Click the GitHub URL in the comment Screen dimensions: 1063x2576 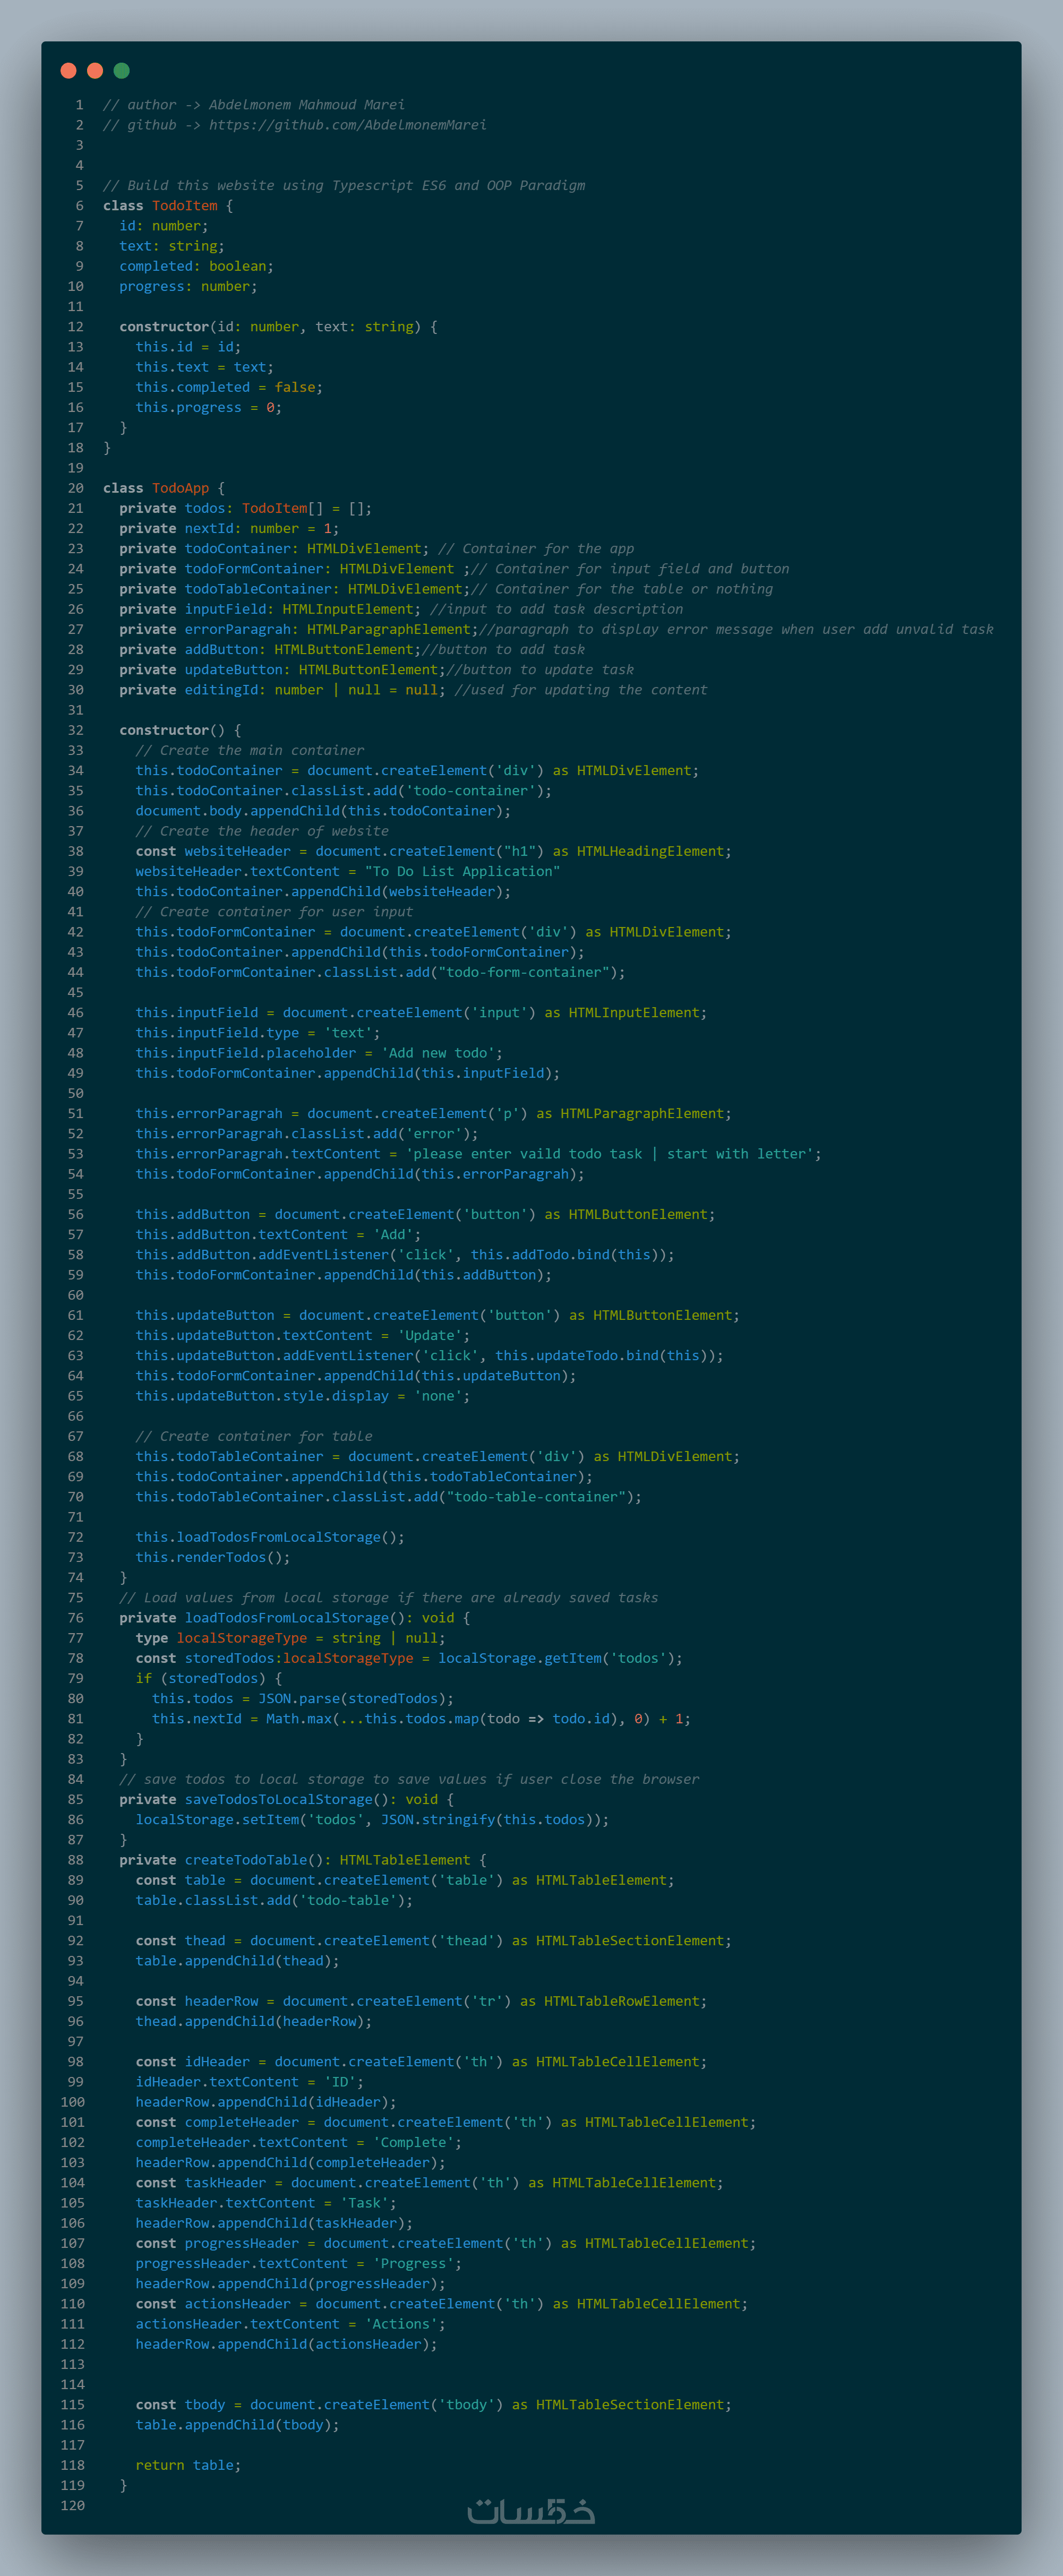pos(347,125)
